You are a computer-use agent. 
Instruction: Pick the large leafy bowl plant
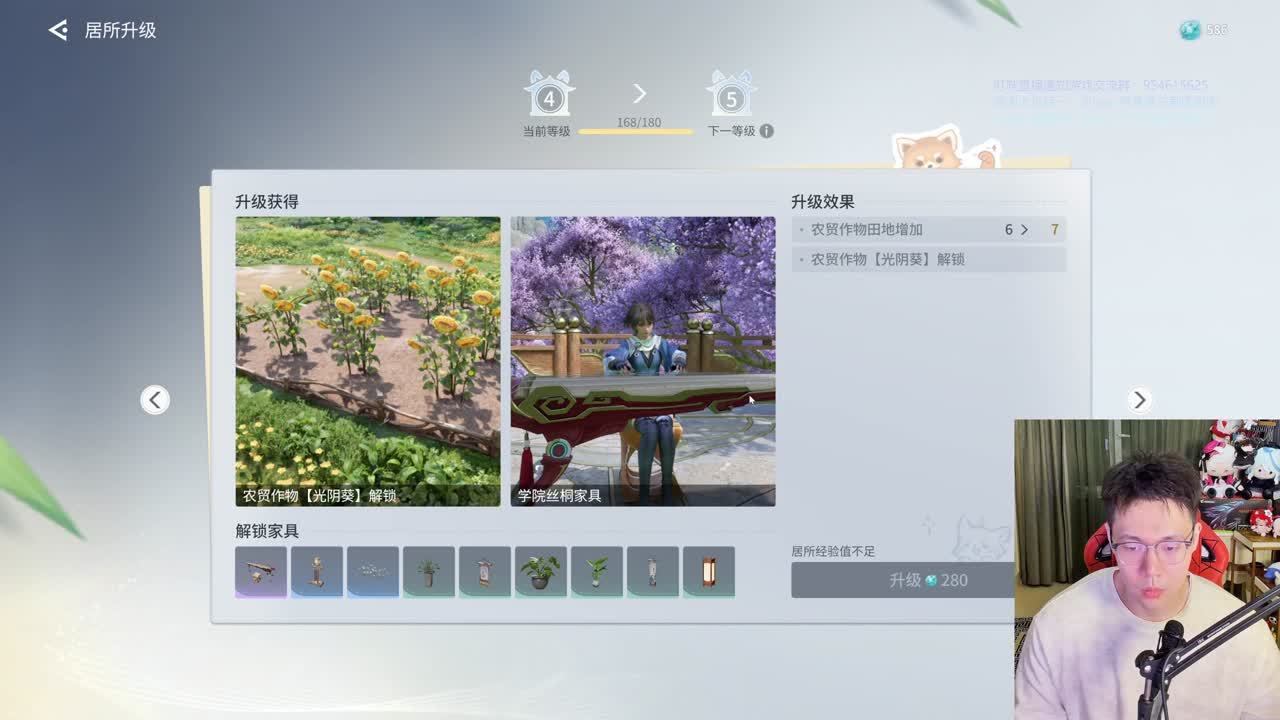coord(541,572)
